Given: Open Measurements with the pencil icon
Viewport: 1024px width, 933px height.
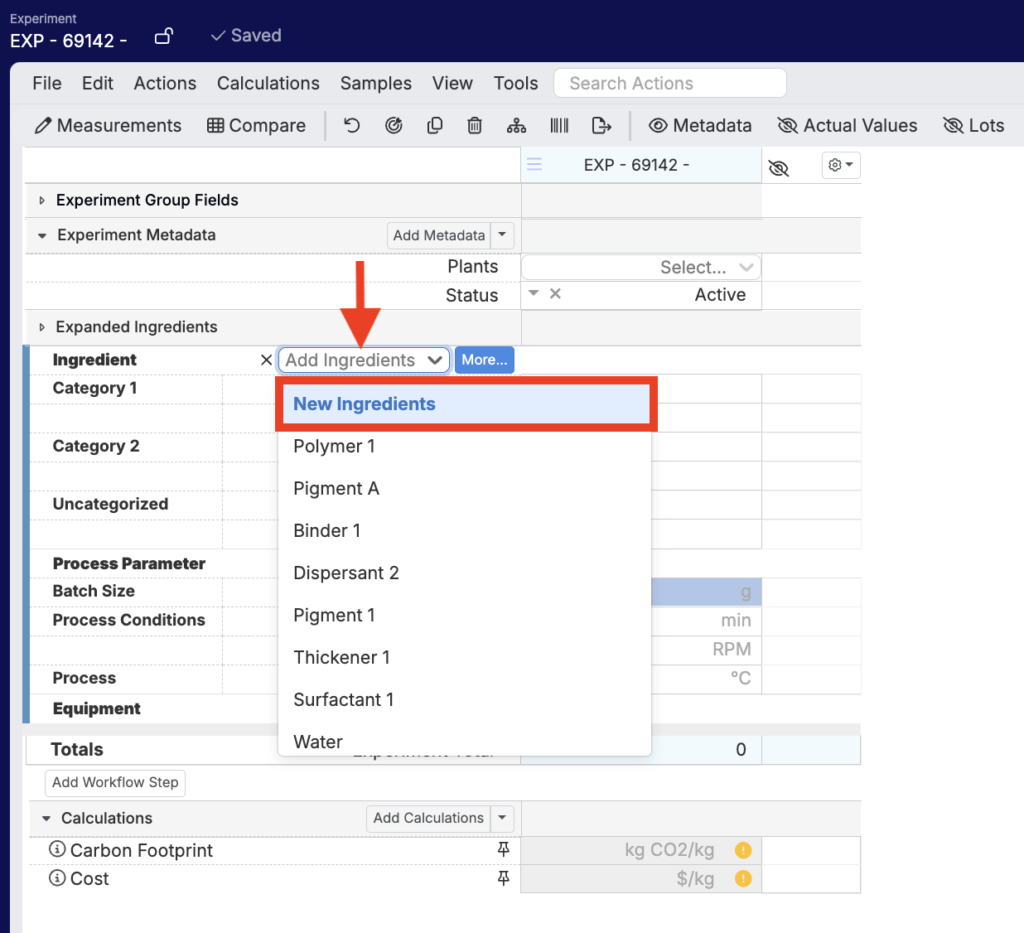Looking at the screenshot, I should point(108,125).
